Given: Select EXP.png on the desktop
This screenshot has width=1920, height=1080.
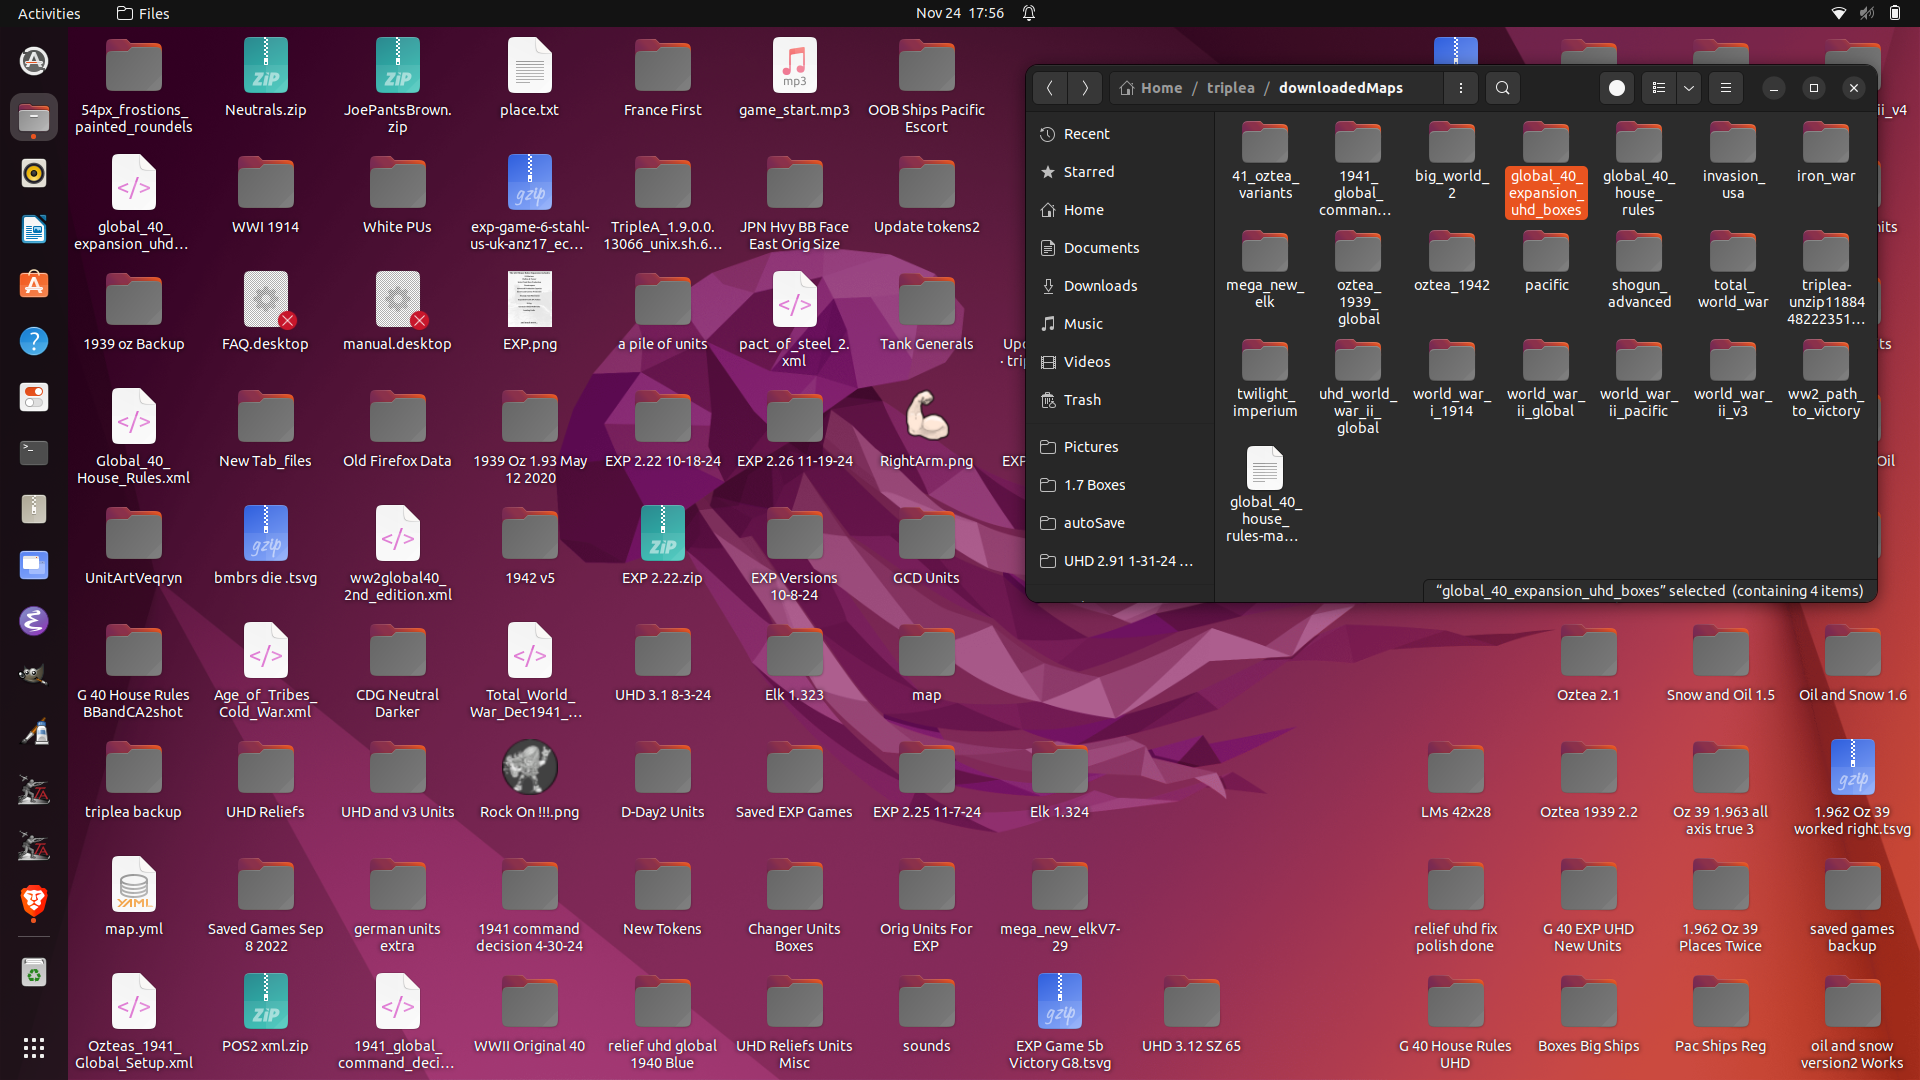Looking at the screenshot, I should tap(529, 312).
